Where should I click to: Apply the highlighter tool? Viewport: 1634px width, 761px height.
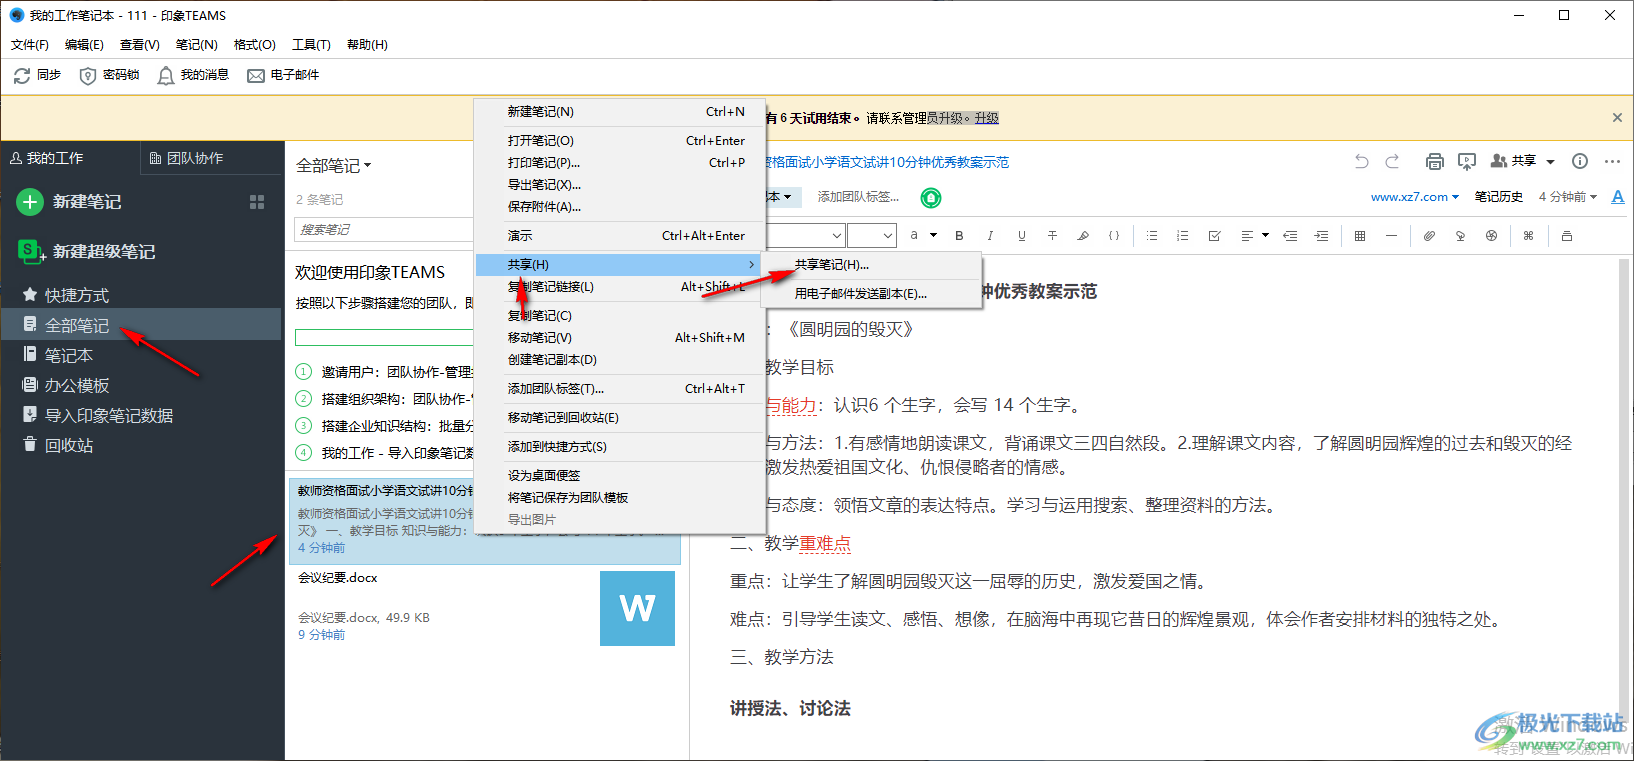1083,236
